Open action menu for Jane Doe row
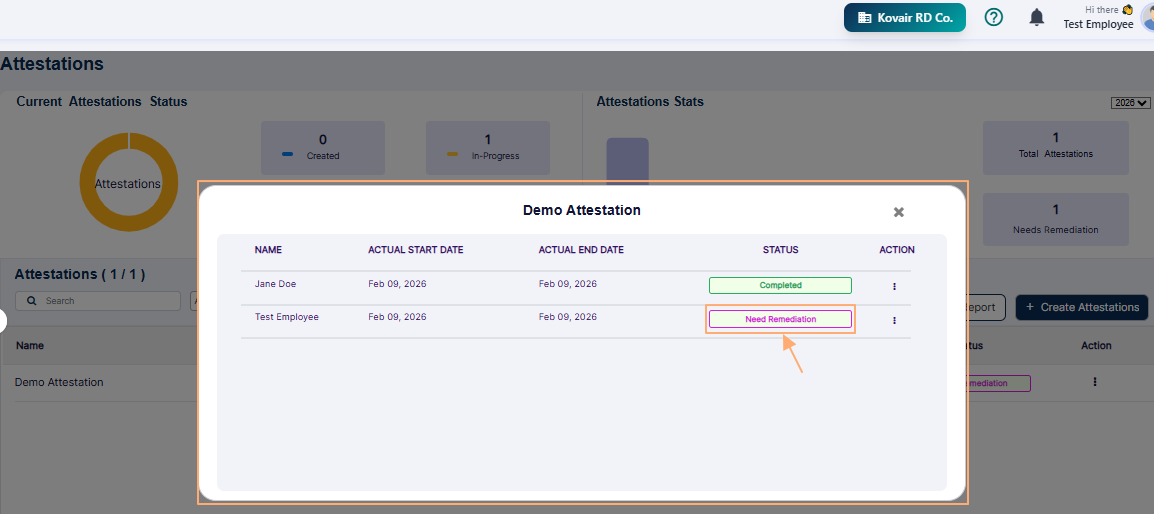Viewport: 1154px width, 514px height. 894,286
